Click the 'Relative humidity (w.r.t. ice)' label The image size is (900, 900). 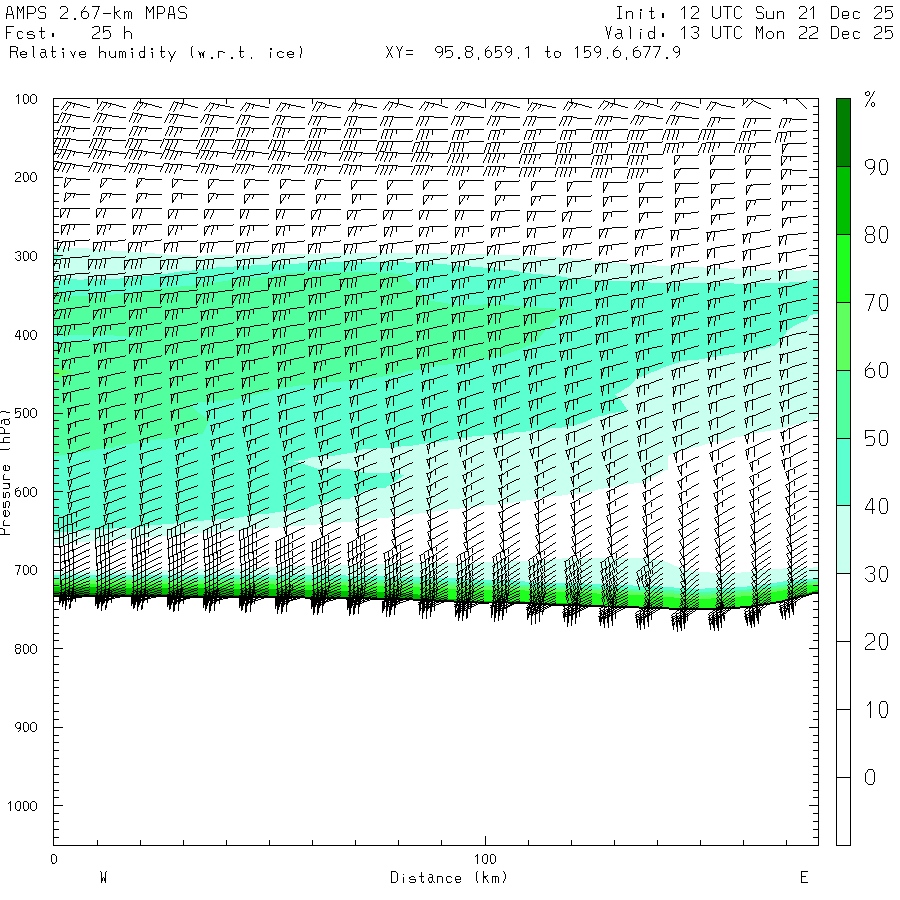pos(156,53)
